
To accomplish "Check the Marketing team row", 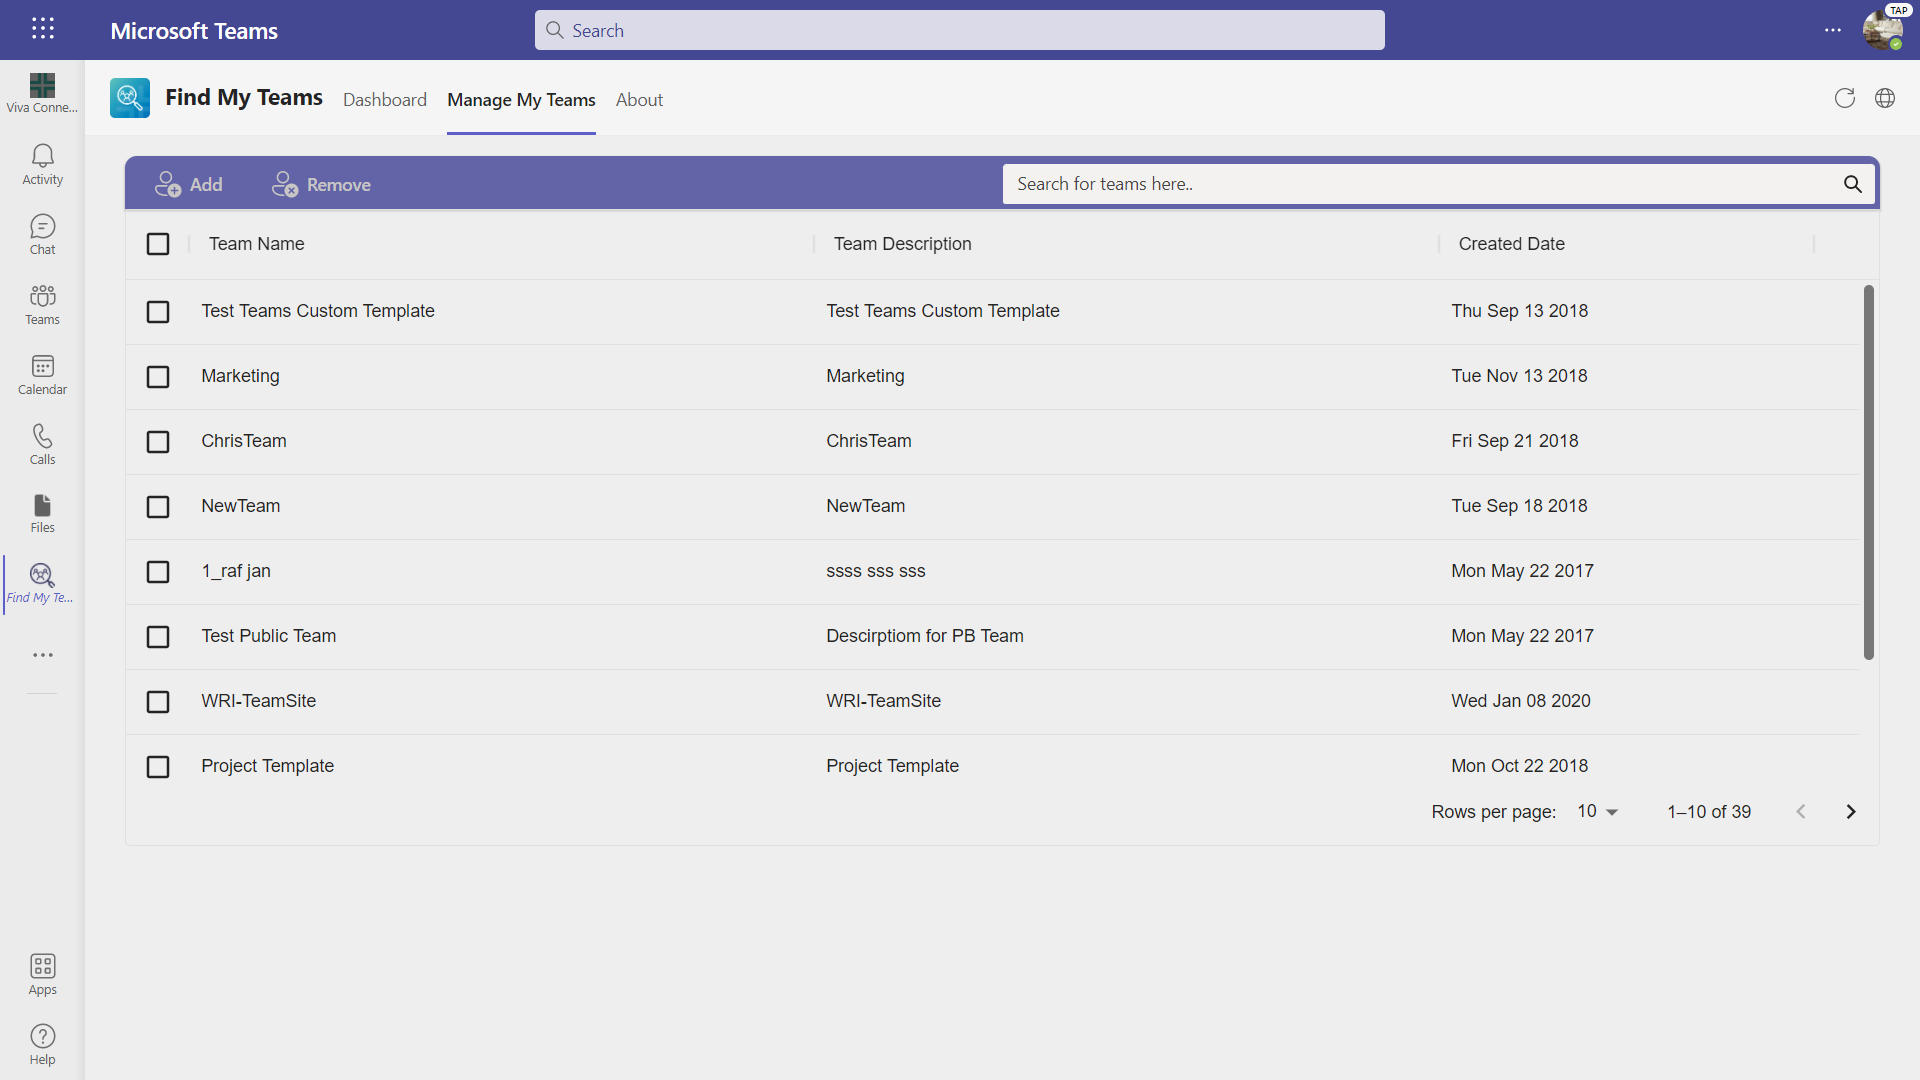I will [x=158, y=377].
